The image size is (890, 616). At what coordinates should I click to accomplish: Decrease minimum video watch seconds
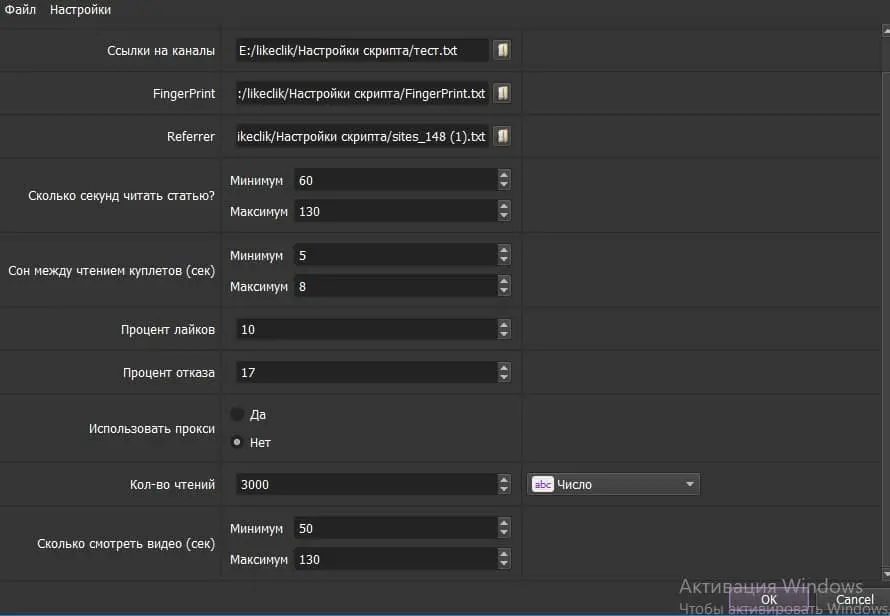(504, 533)
